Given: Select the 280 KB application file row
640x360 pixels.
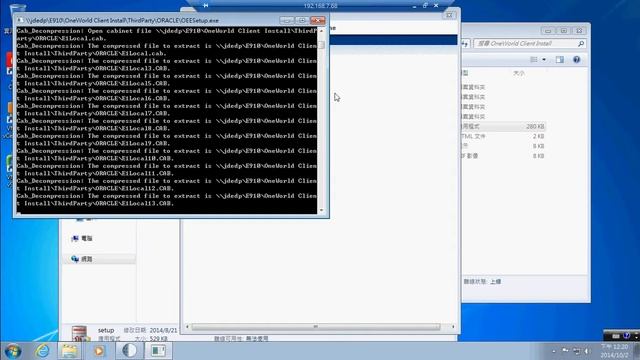Looking at the screenshot, I should pos(503,127).
